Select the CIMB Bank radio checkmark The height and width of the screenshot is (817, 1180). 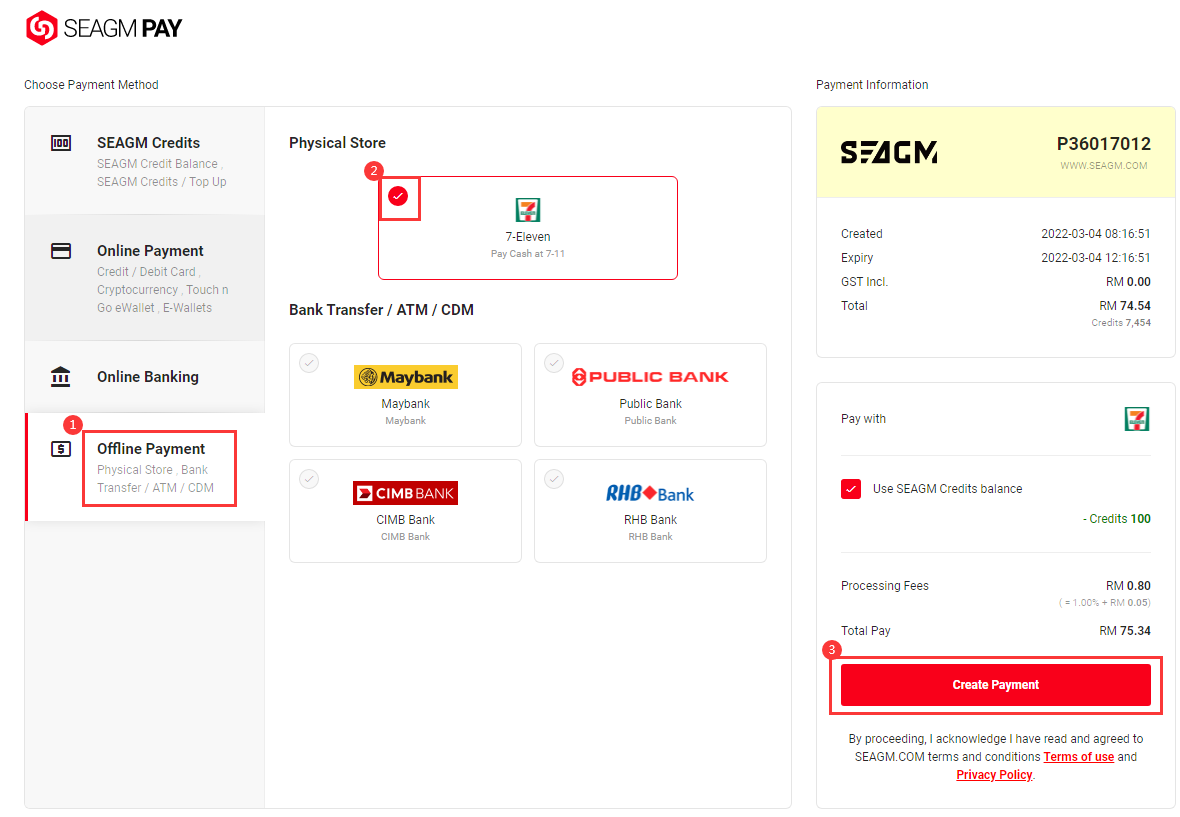pos(309,478)
